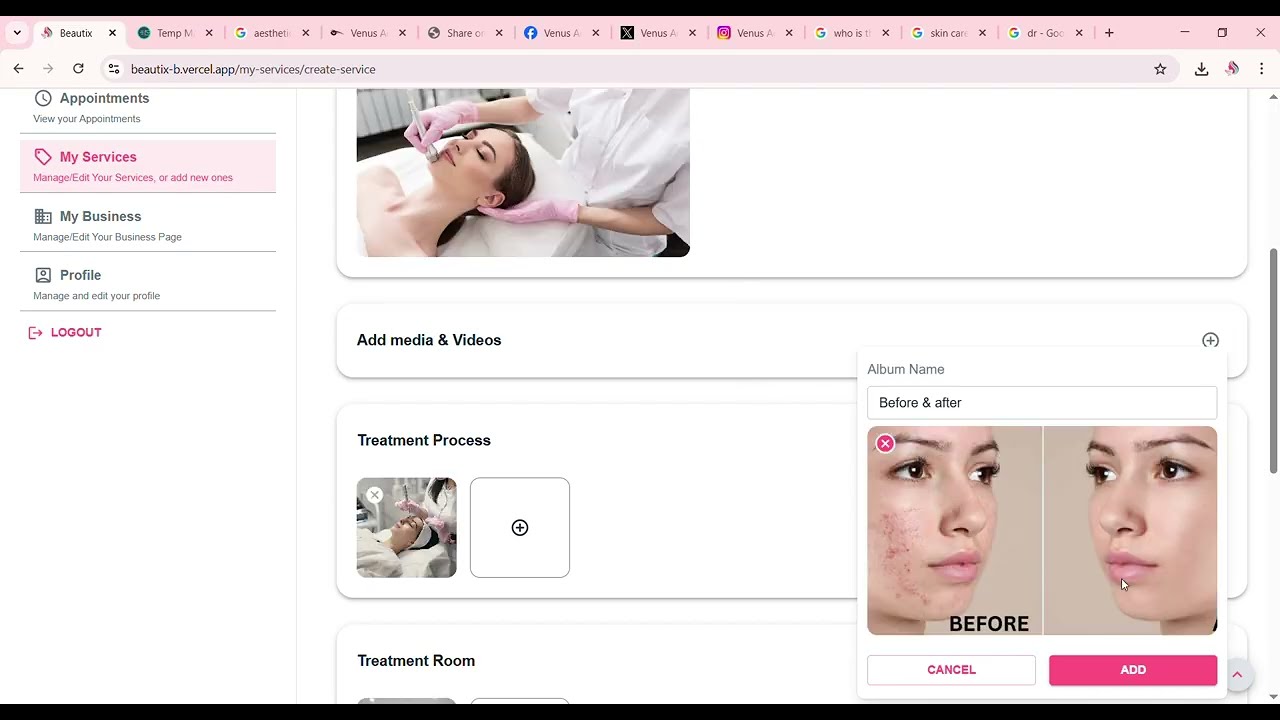Click the My Business building icon
1280x720 pixels.
click(43, 216)
